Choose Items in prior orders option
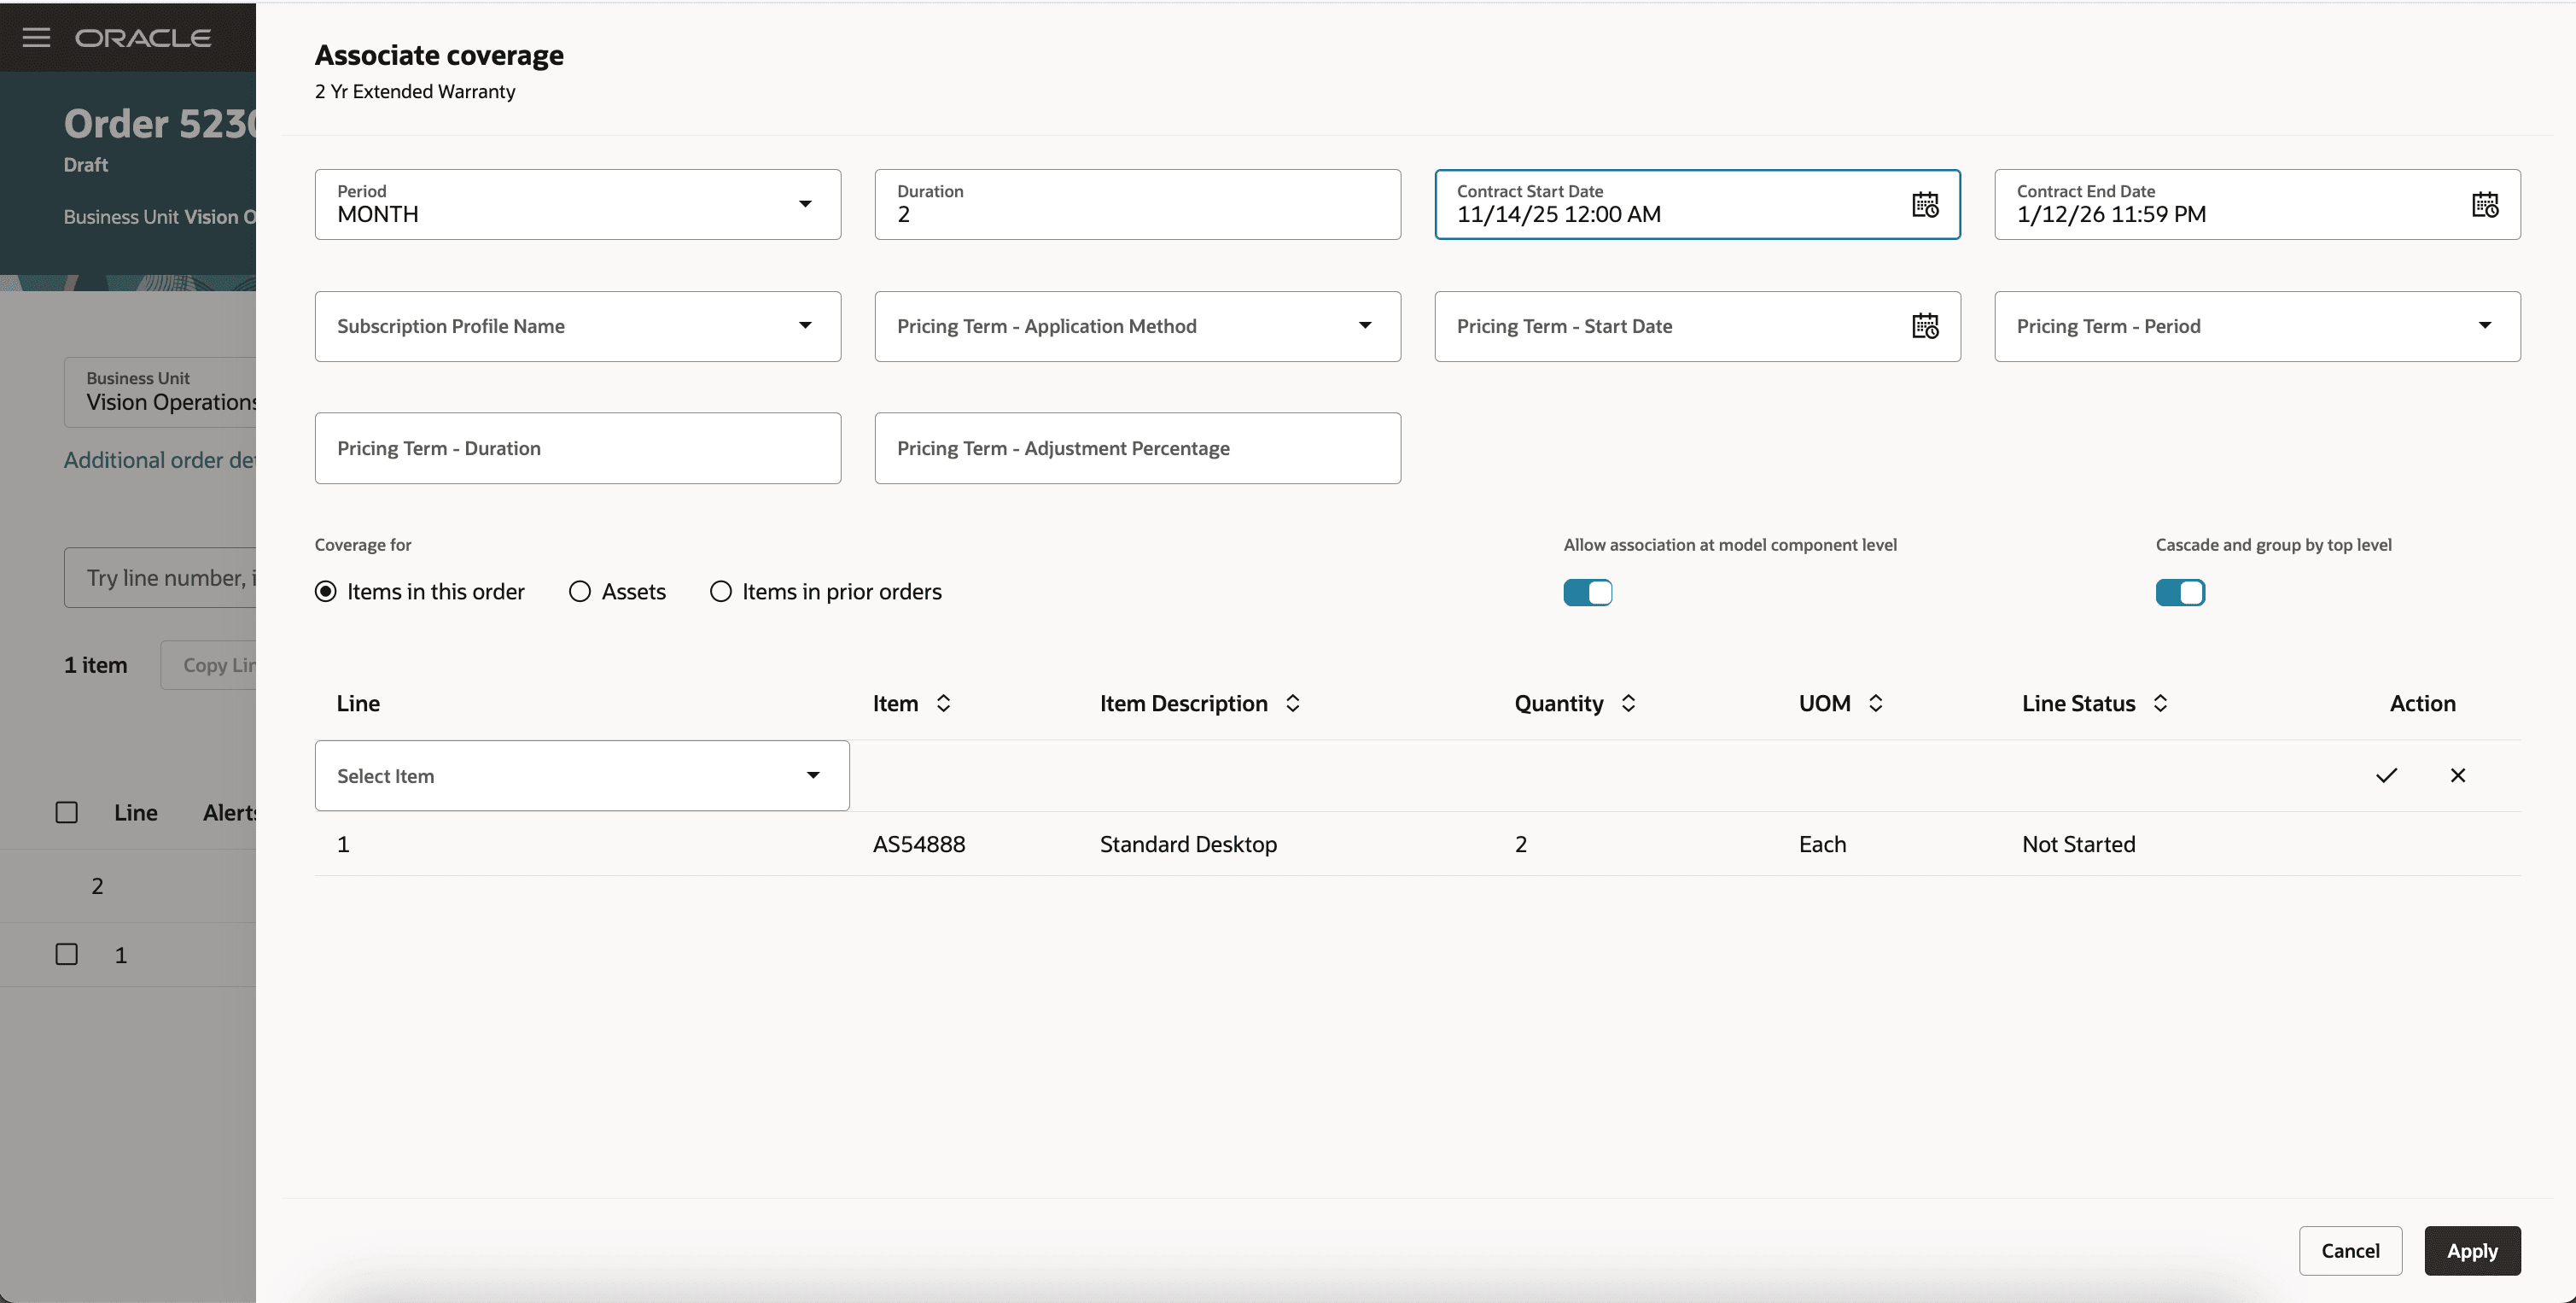Image resolution: width=2576 pixels, height=1303 pixels. 721,592
